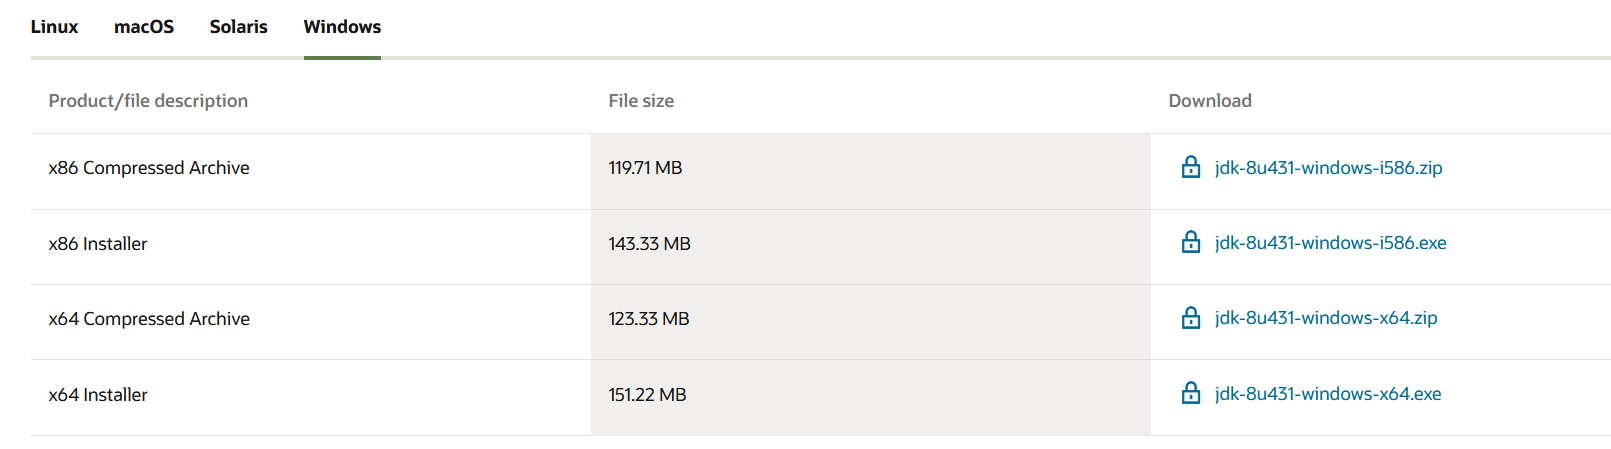
Task: Click the File size column header
Action: [x=641, y=101]
